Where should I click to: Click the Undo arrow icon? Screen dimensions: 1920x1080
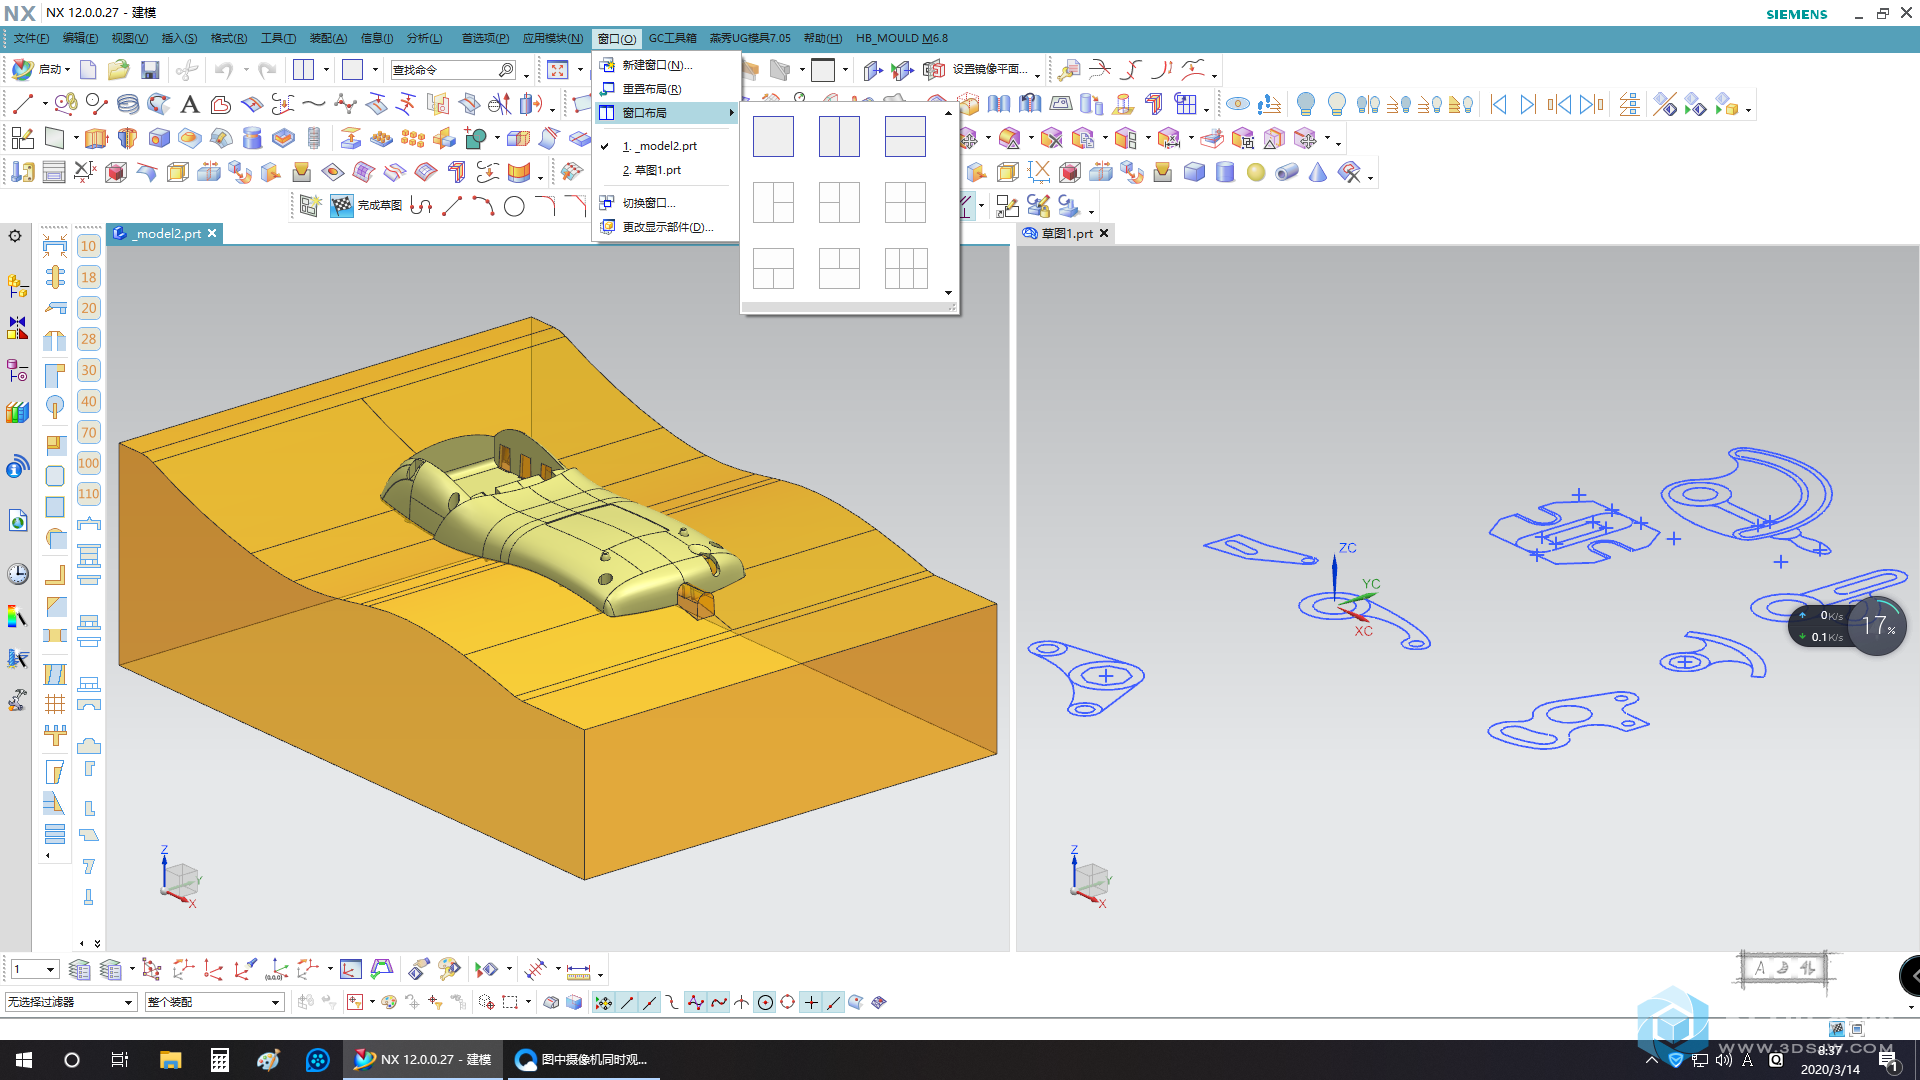click(x=223, y=69)
